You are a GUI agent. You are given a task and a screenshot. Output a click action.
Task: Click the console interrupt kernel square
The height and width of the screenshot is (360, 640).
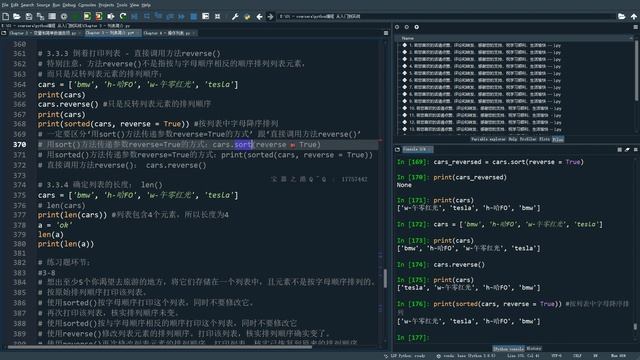coord(619,150)
